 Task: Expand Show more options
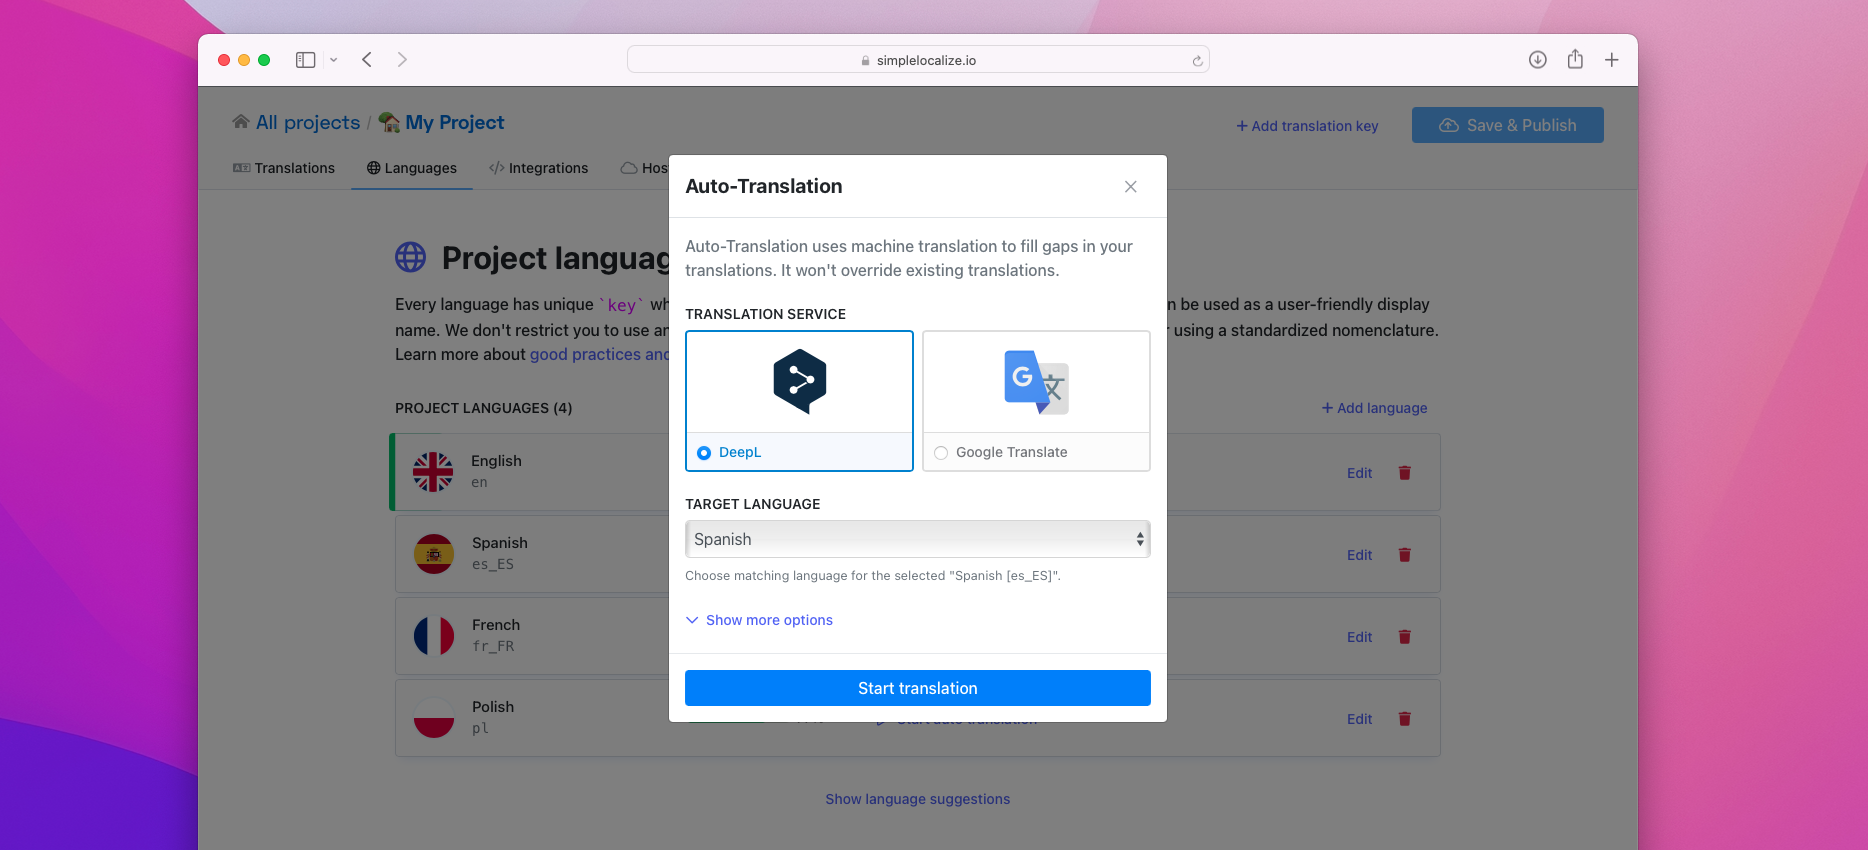tap(759, 620)
